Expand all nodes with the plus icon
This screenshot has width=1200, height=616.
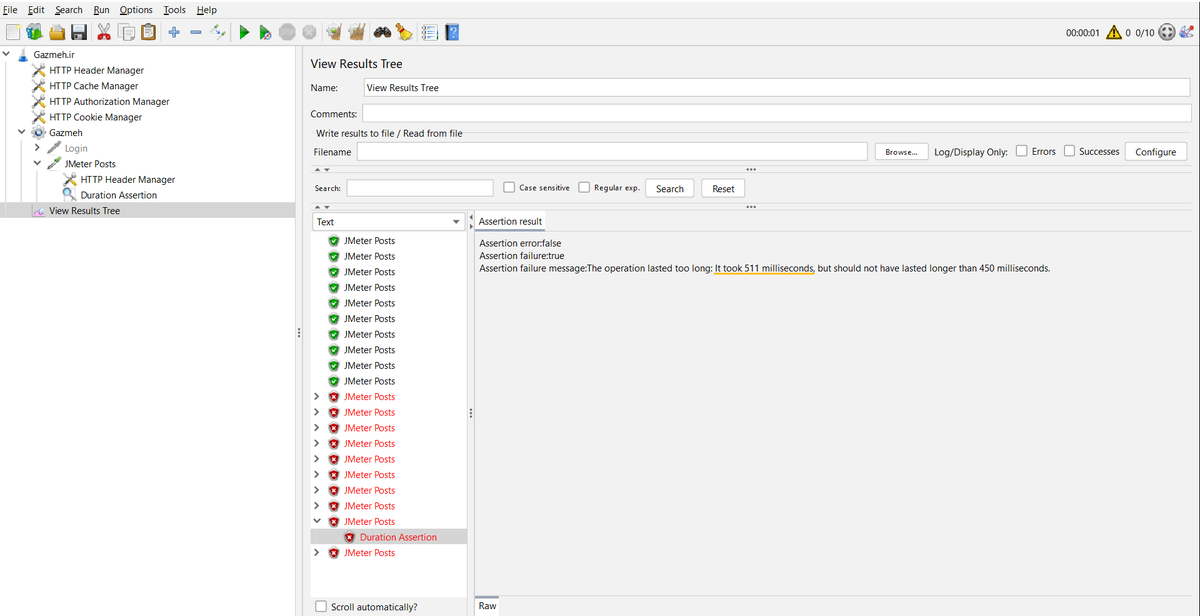pyautogui.click(x=174, y=32)
